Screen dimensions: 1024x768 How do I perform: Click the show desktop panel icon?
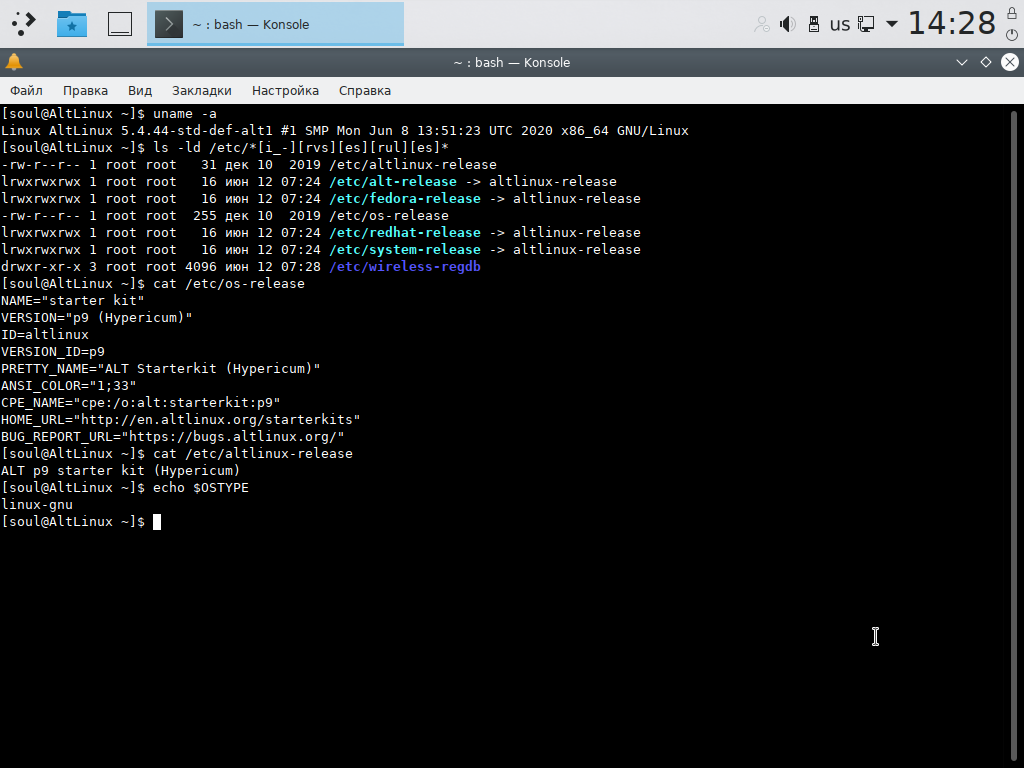coord(120,24)
